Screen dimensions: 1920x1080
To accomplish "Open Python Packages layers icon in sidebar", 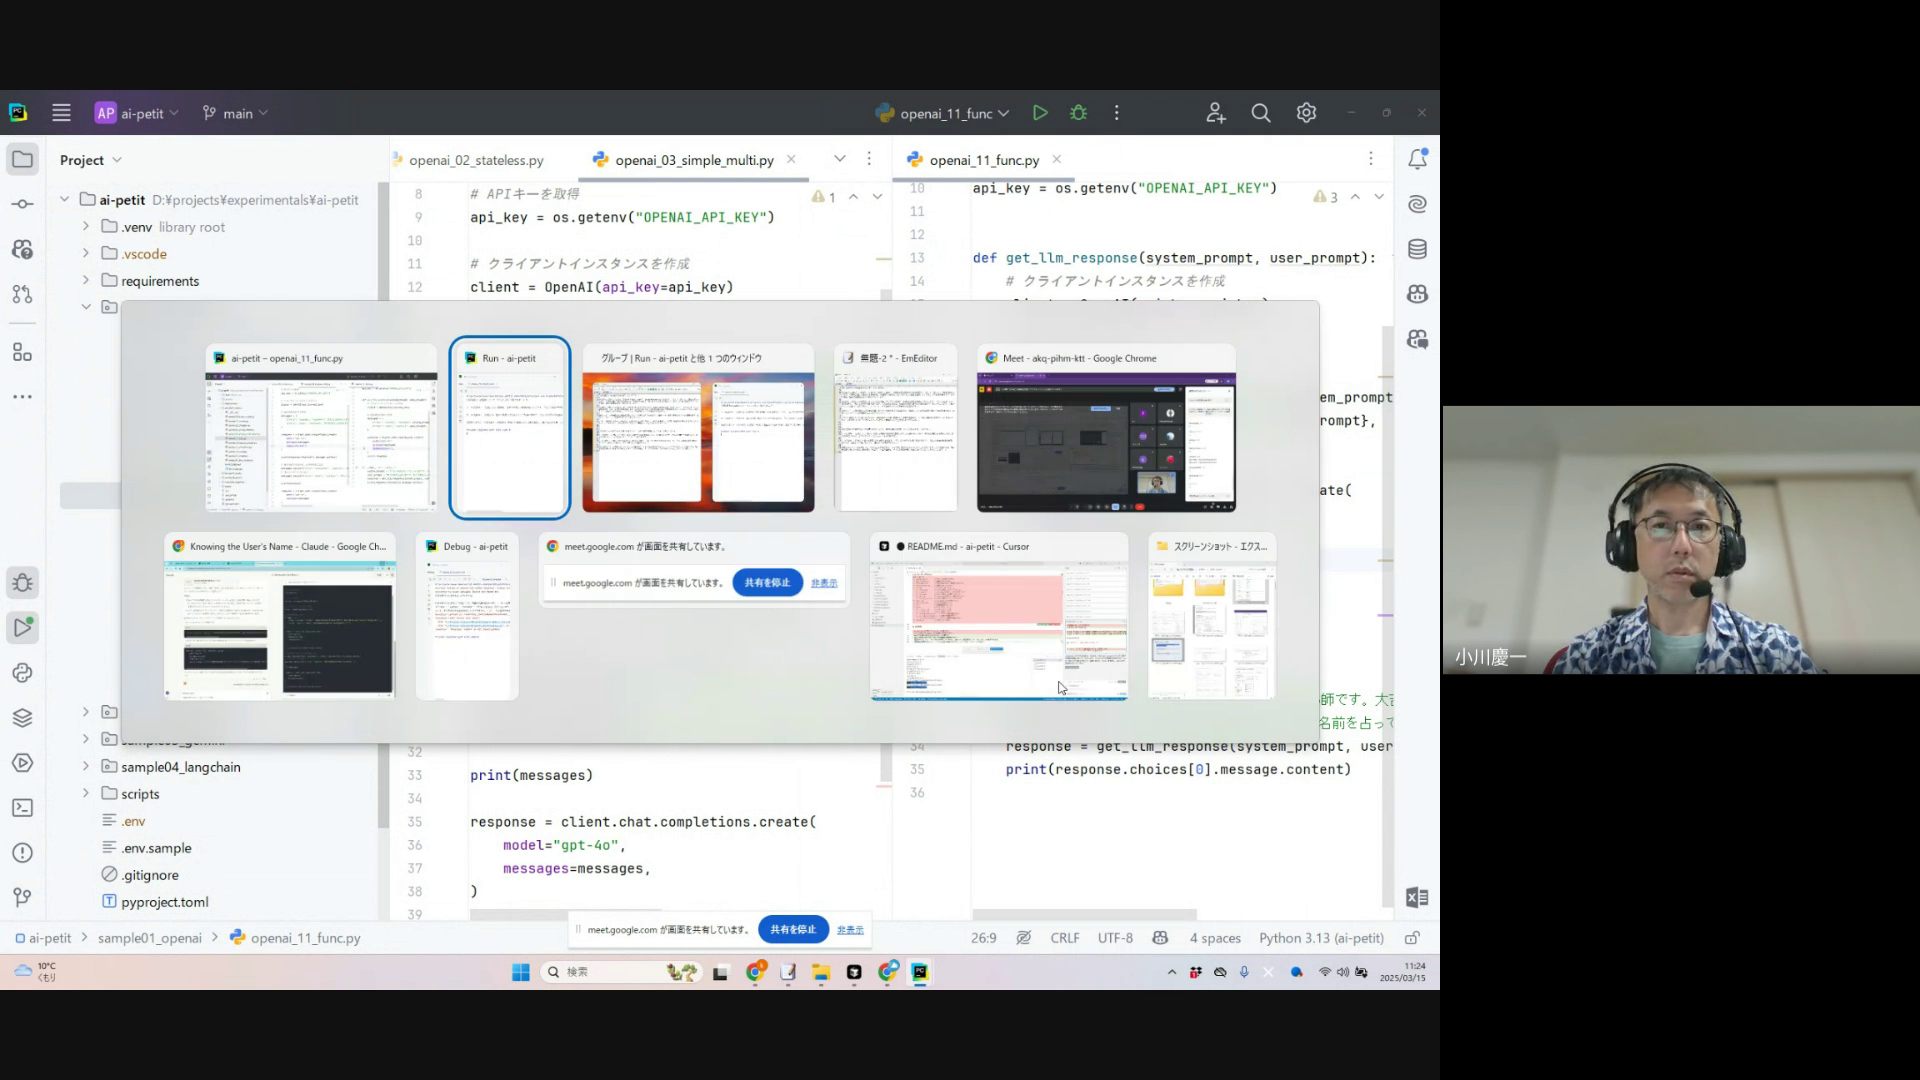I will point(22,718).
